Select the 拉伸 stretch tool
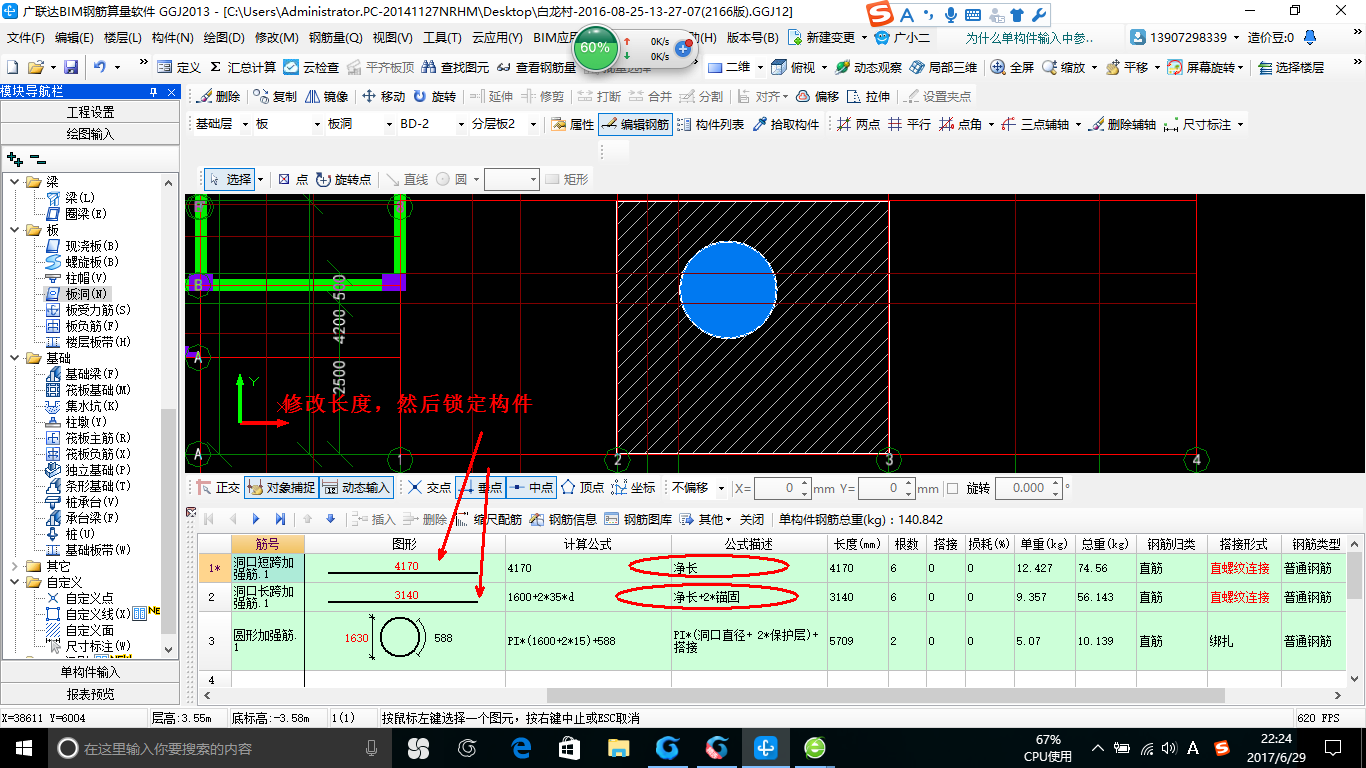 point(868,97)
